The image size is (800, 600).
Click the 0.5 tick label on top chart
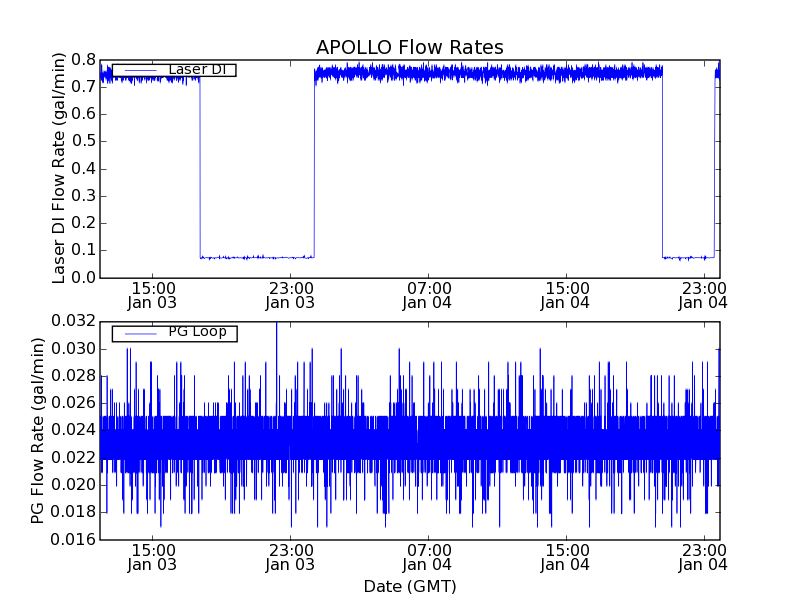83,141
